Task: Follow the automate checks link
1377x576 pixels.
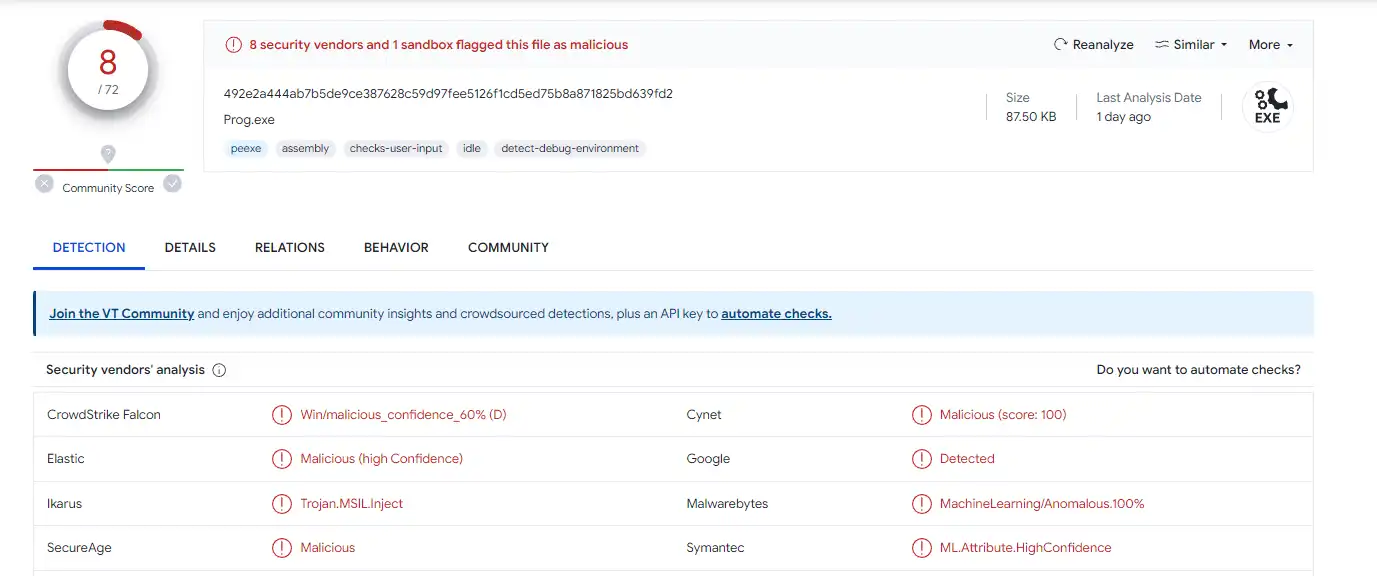Action: [776, 314]
